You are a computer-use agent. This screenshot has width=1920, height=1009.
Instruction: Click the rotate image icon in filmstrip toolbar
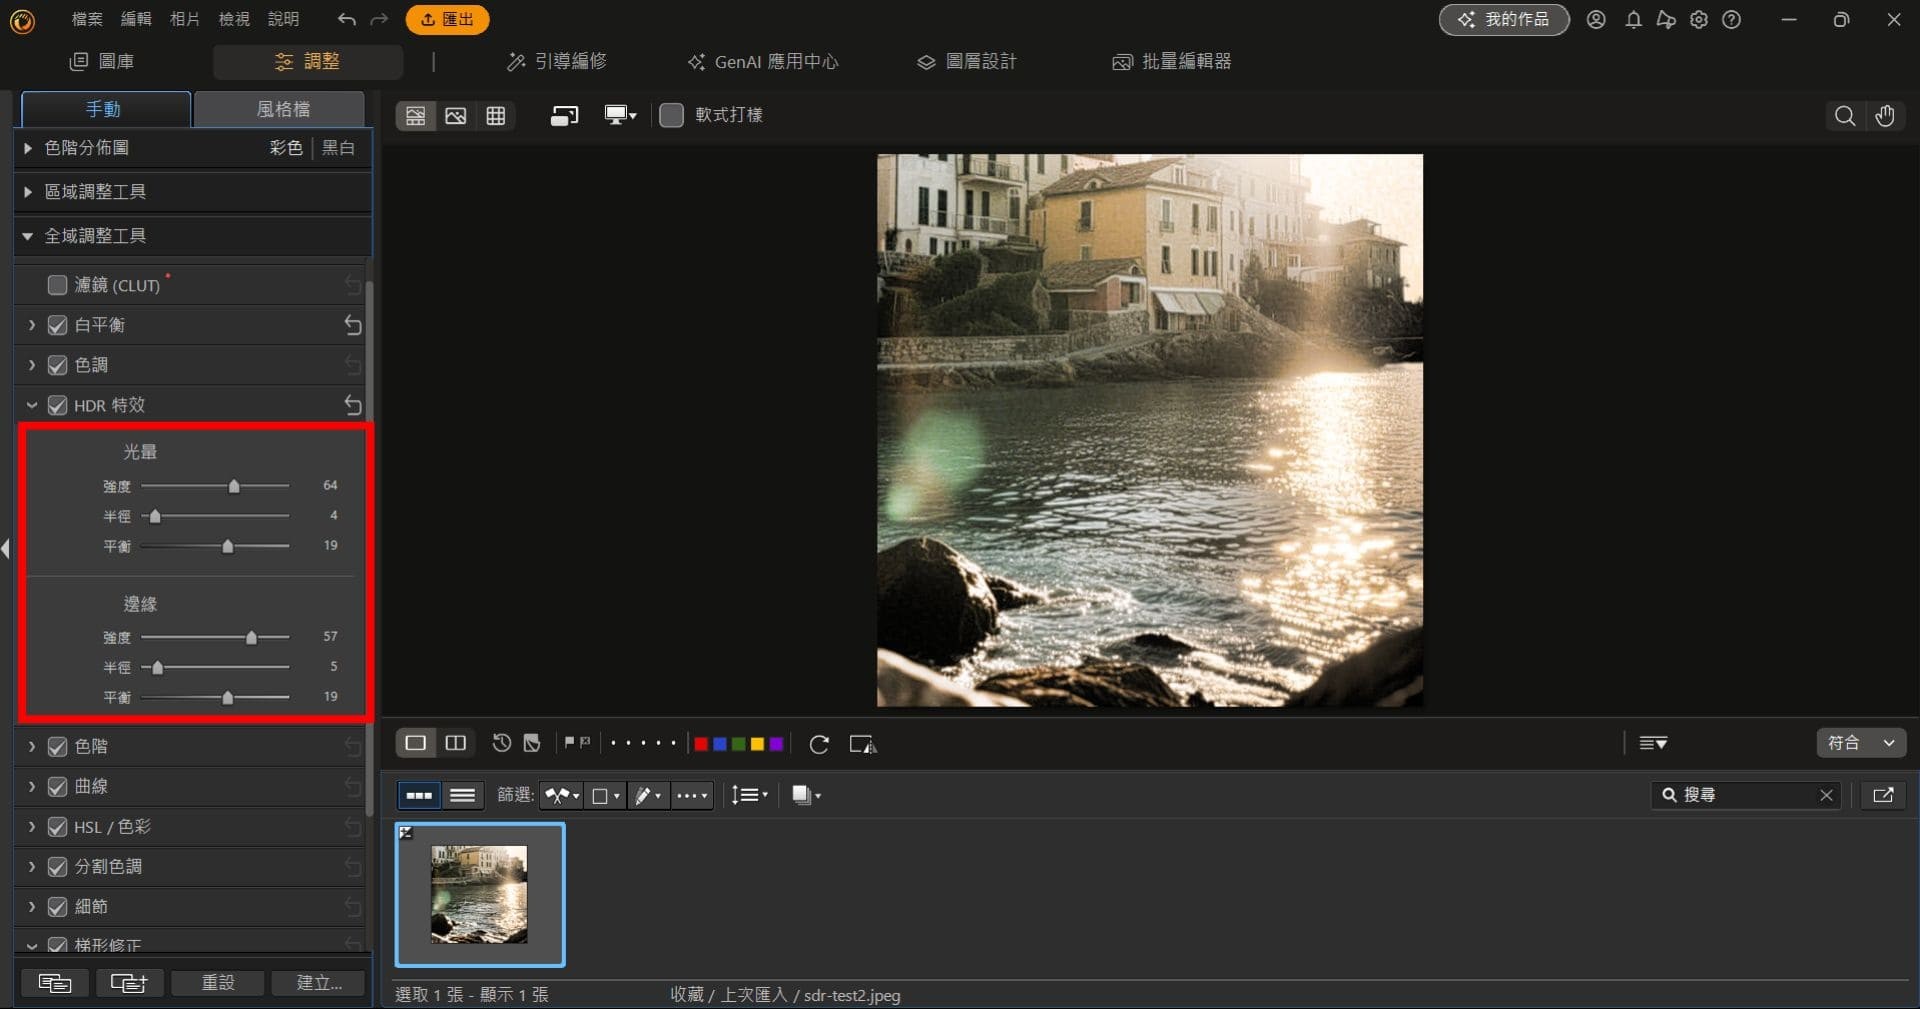820,744
